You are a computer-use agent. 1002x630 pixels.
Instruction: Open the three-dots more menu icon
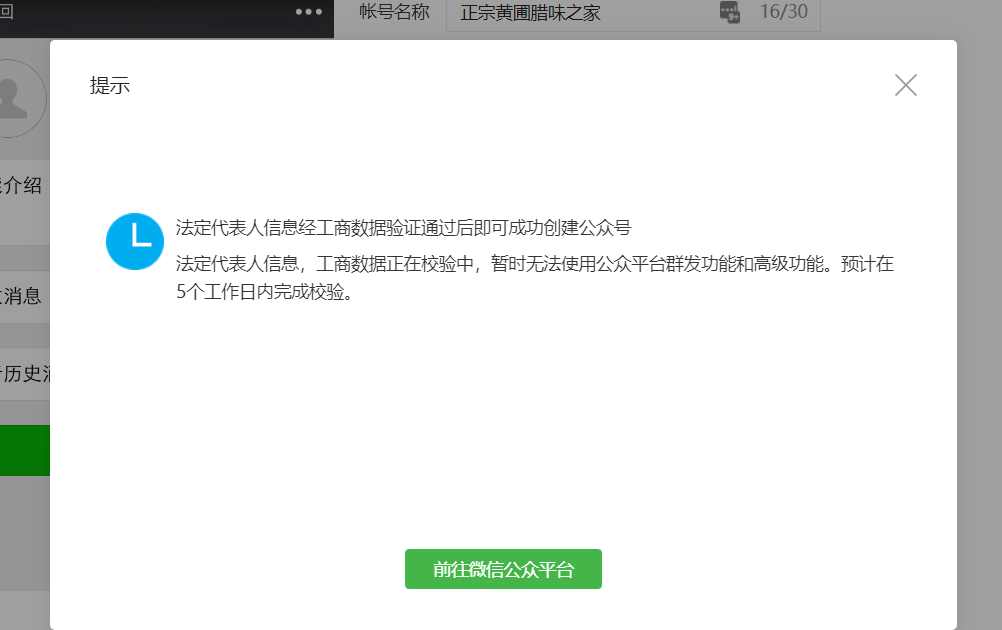pyautogui.click(x=309, y=12)
